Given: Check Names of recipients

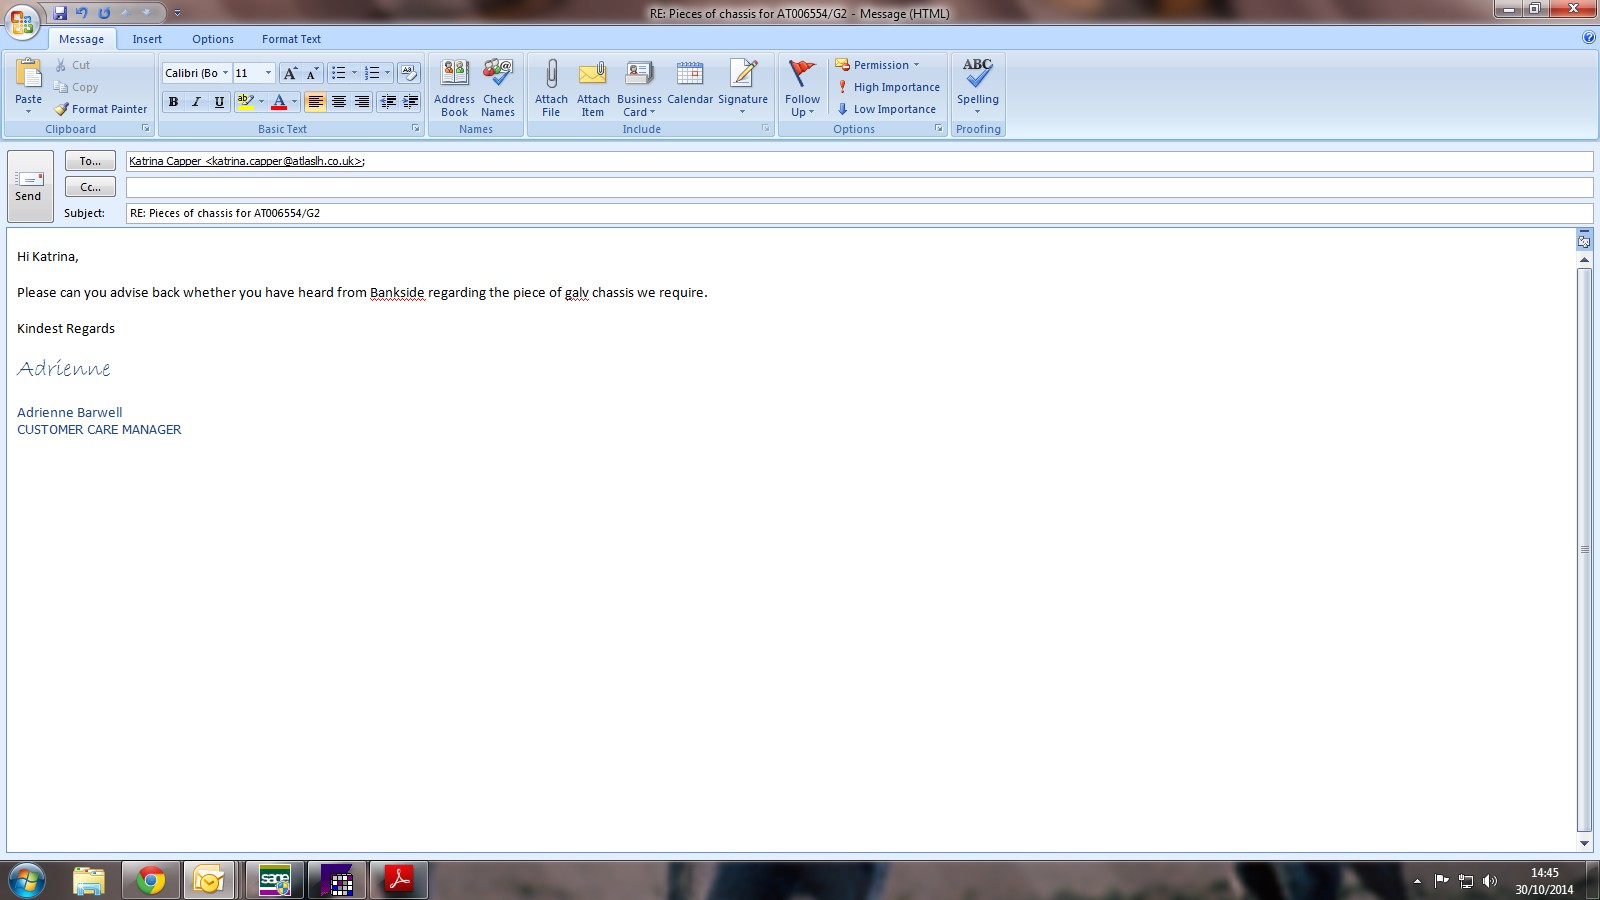Looking at the screenshot, I should tap(498, 88).
